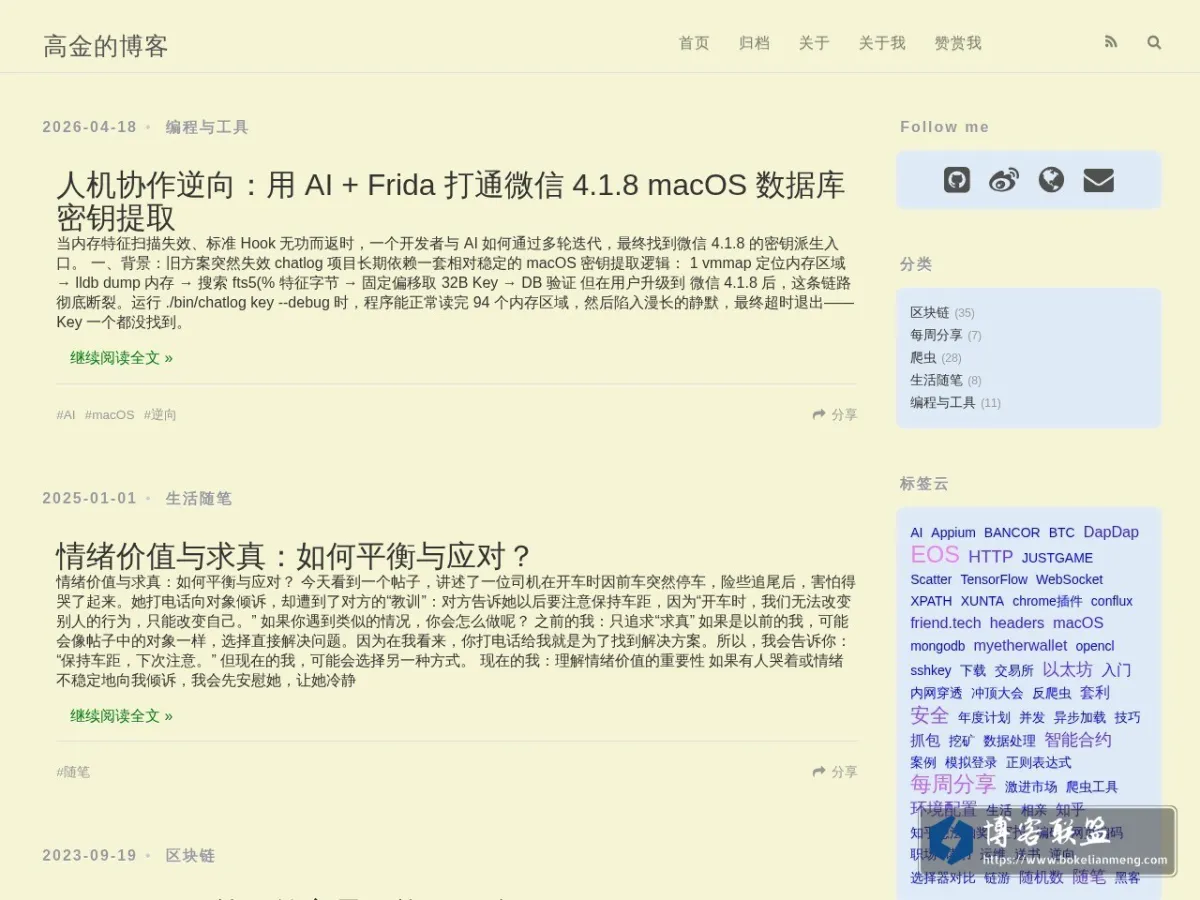The width and height of the screenshot is (1200, 900).
Task: Click the macOS tag in tag cloud
Action: [1078, 623]
